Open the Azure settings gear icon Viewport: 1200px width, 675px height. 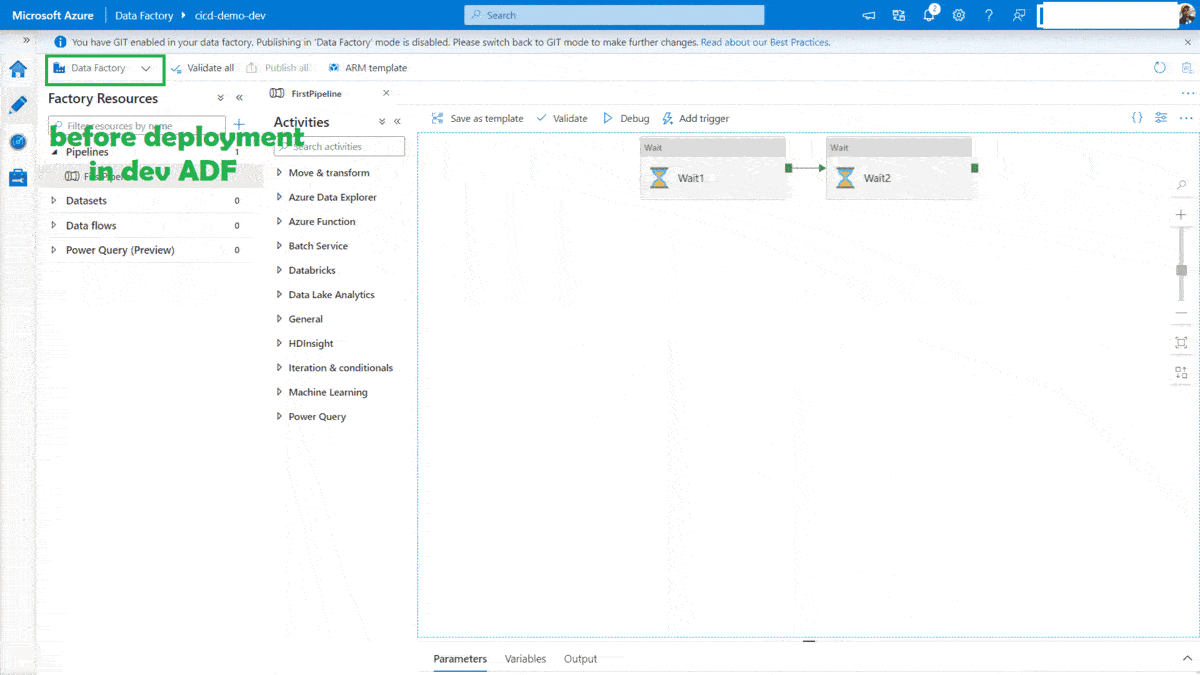click(958, 14)
